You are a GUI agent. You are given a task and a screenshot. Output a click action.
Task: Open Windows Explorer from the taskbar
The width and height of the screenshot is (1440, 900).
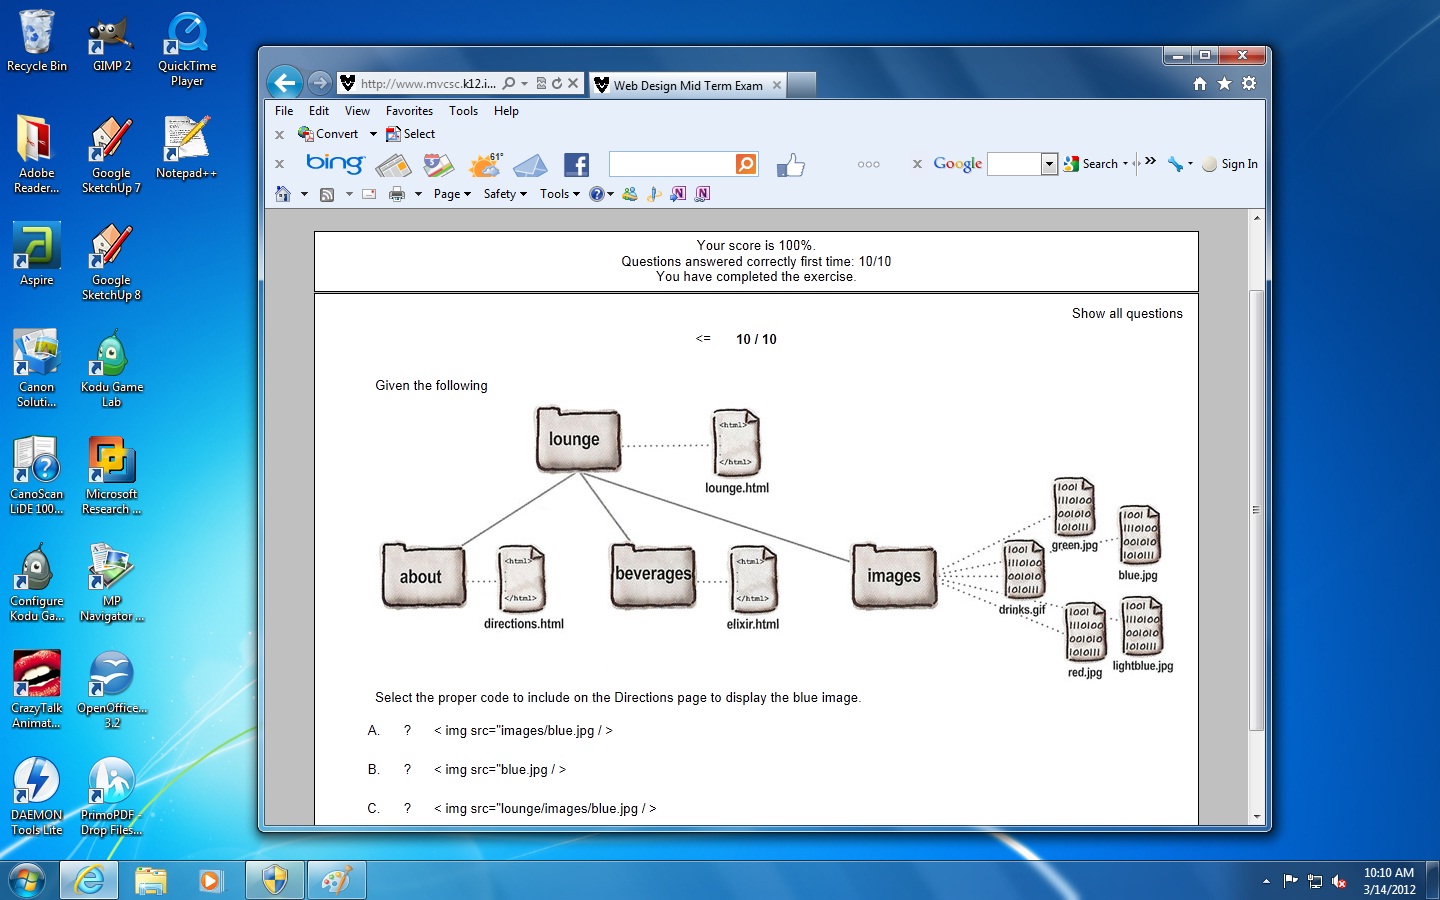click(x=151, y=880)
